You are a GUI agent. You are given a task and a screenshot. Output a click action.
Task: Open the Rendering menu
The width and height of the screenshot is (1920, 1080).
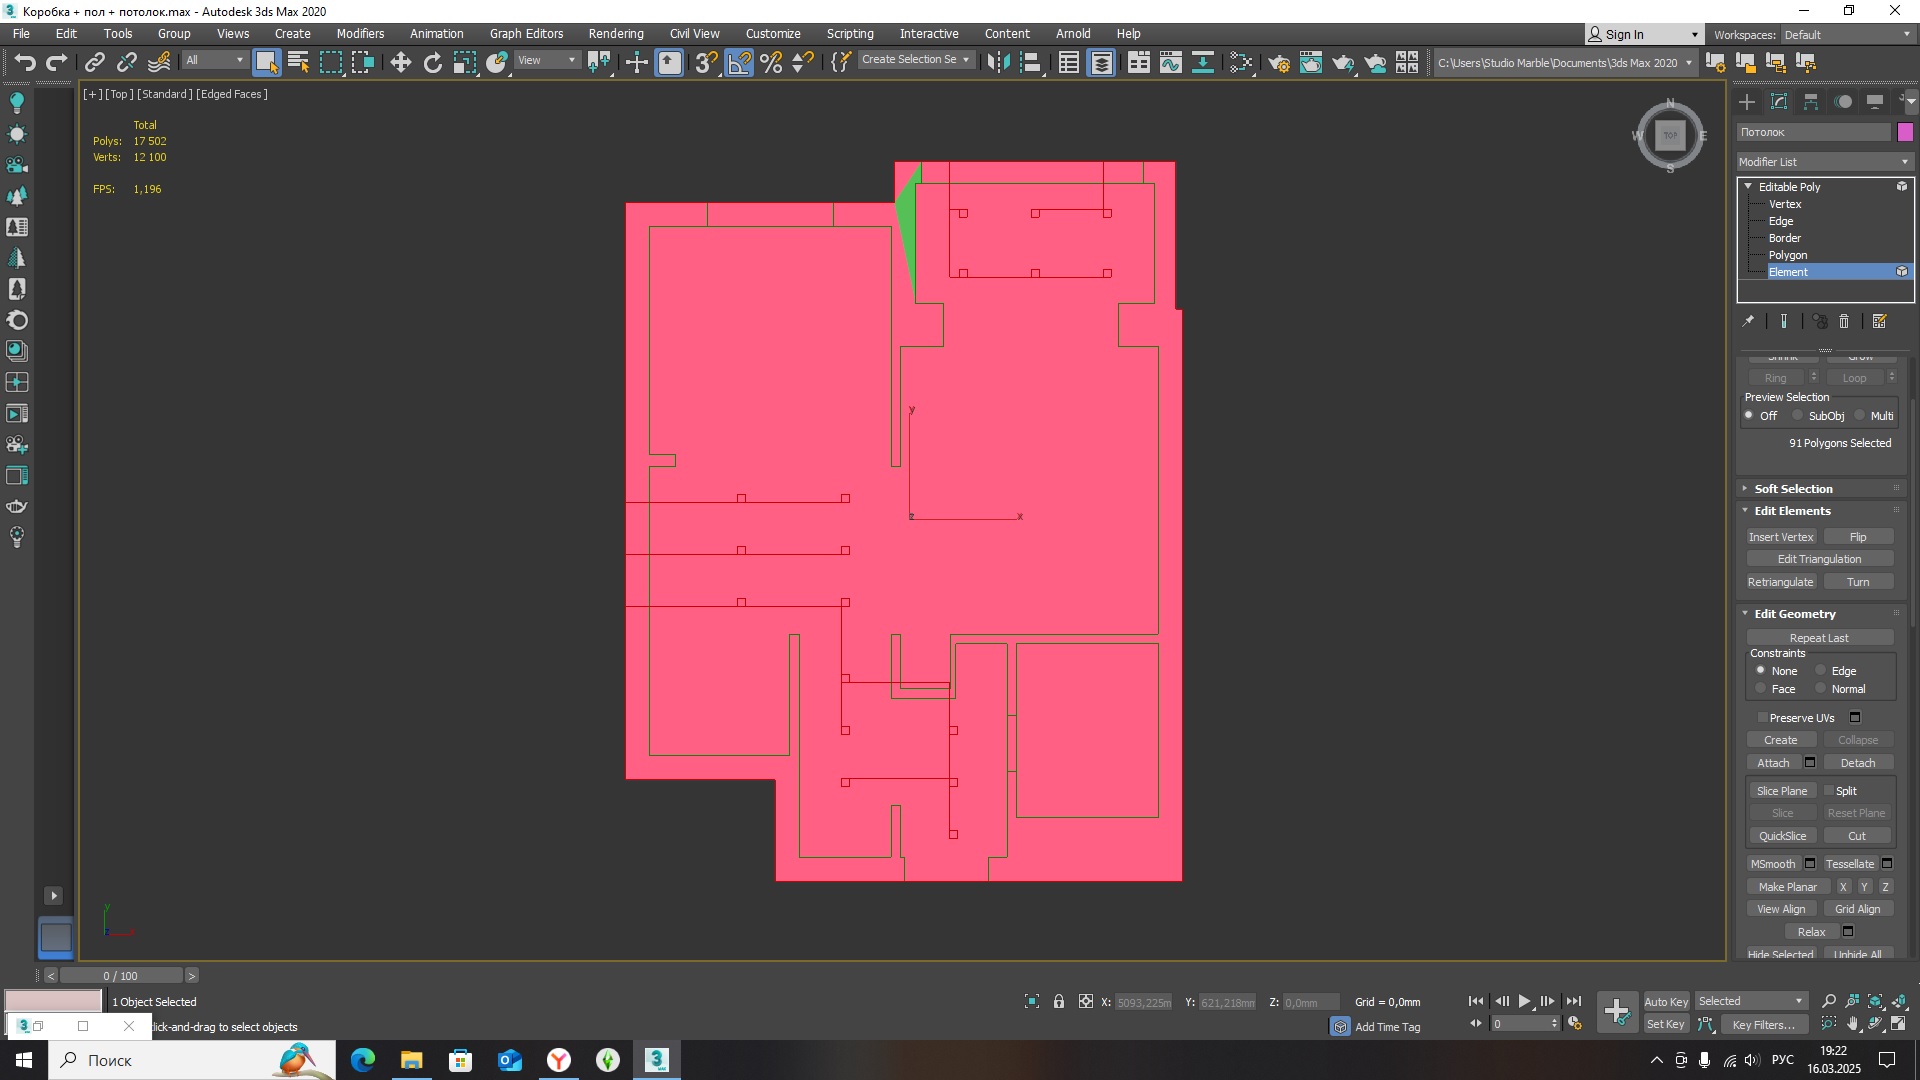click(x=616, y=34)
